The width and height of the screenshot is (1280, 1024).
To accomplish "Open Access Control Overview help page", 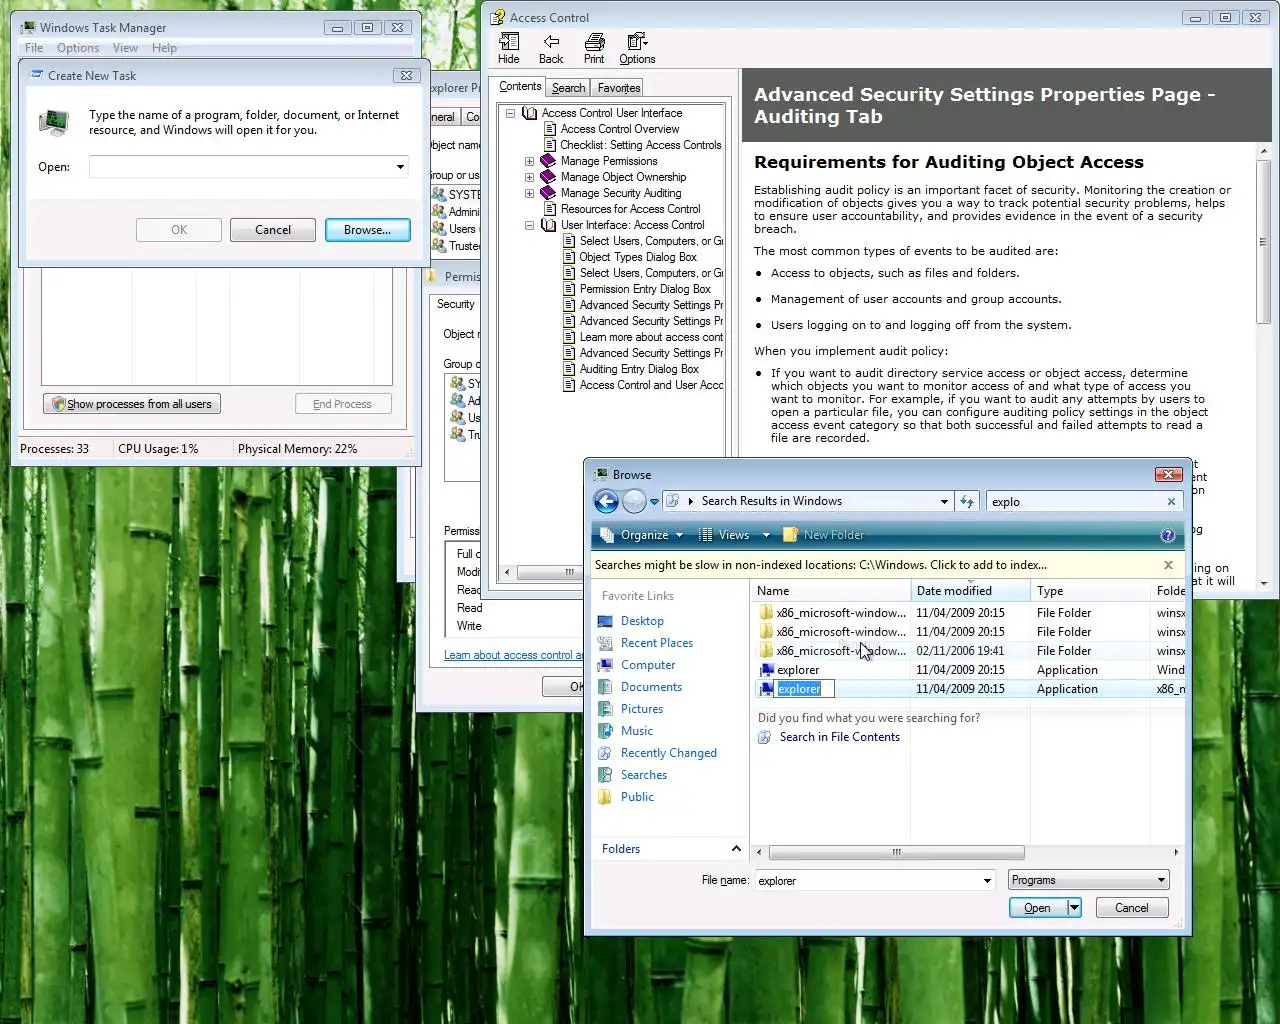I will tap(620, 129).
